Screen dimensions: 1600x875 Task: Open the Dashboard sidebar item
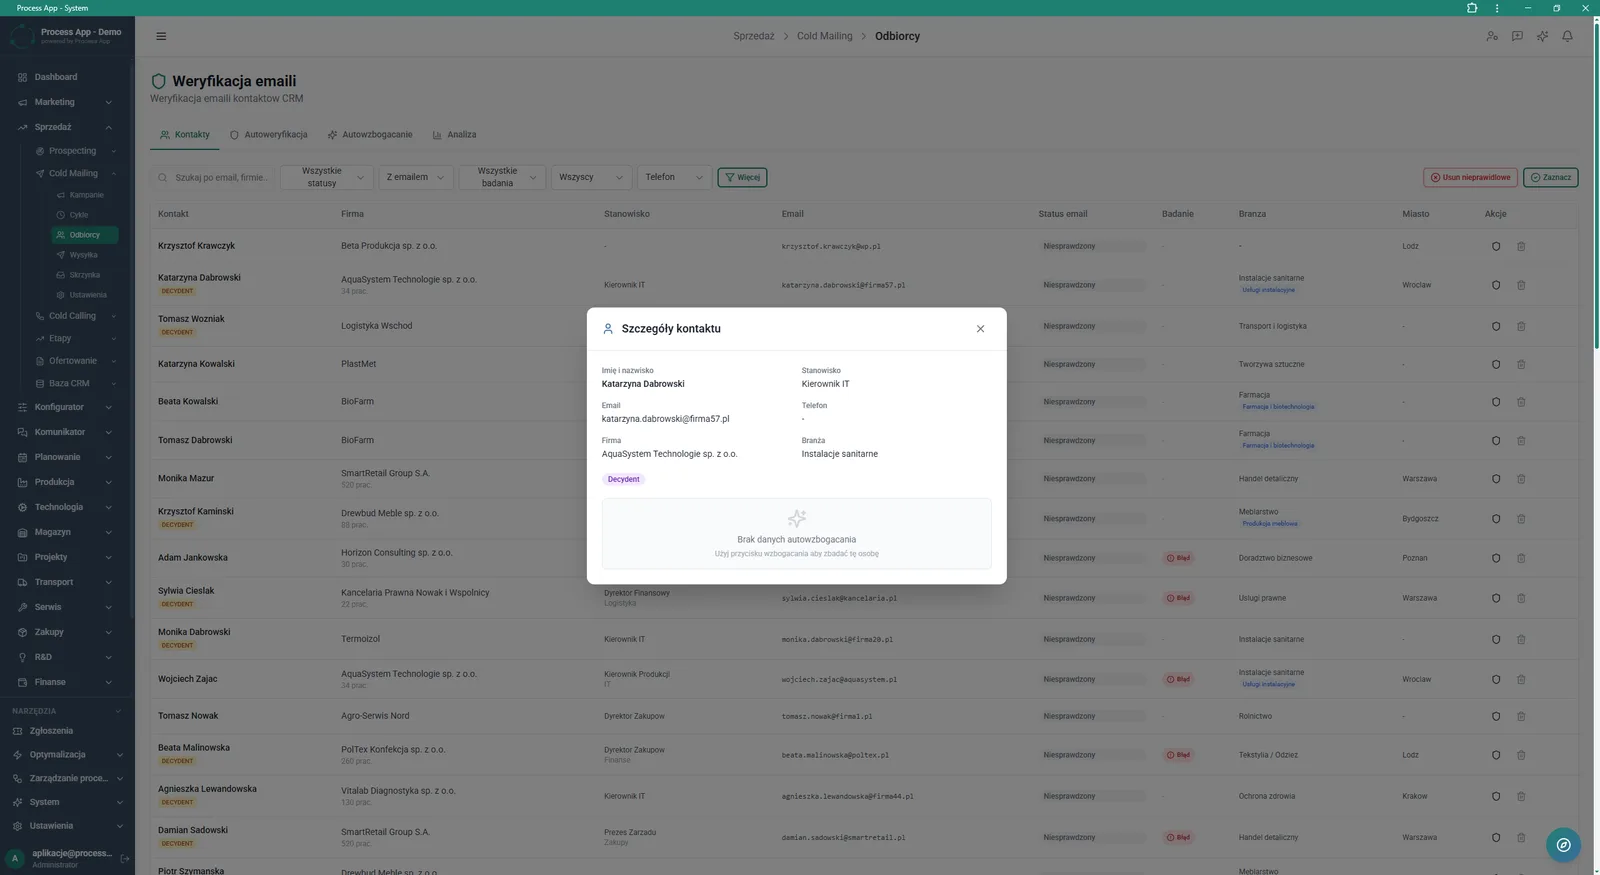click(x=66, y=77)
